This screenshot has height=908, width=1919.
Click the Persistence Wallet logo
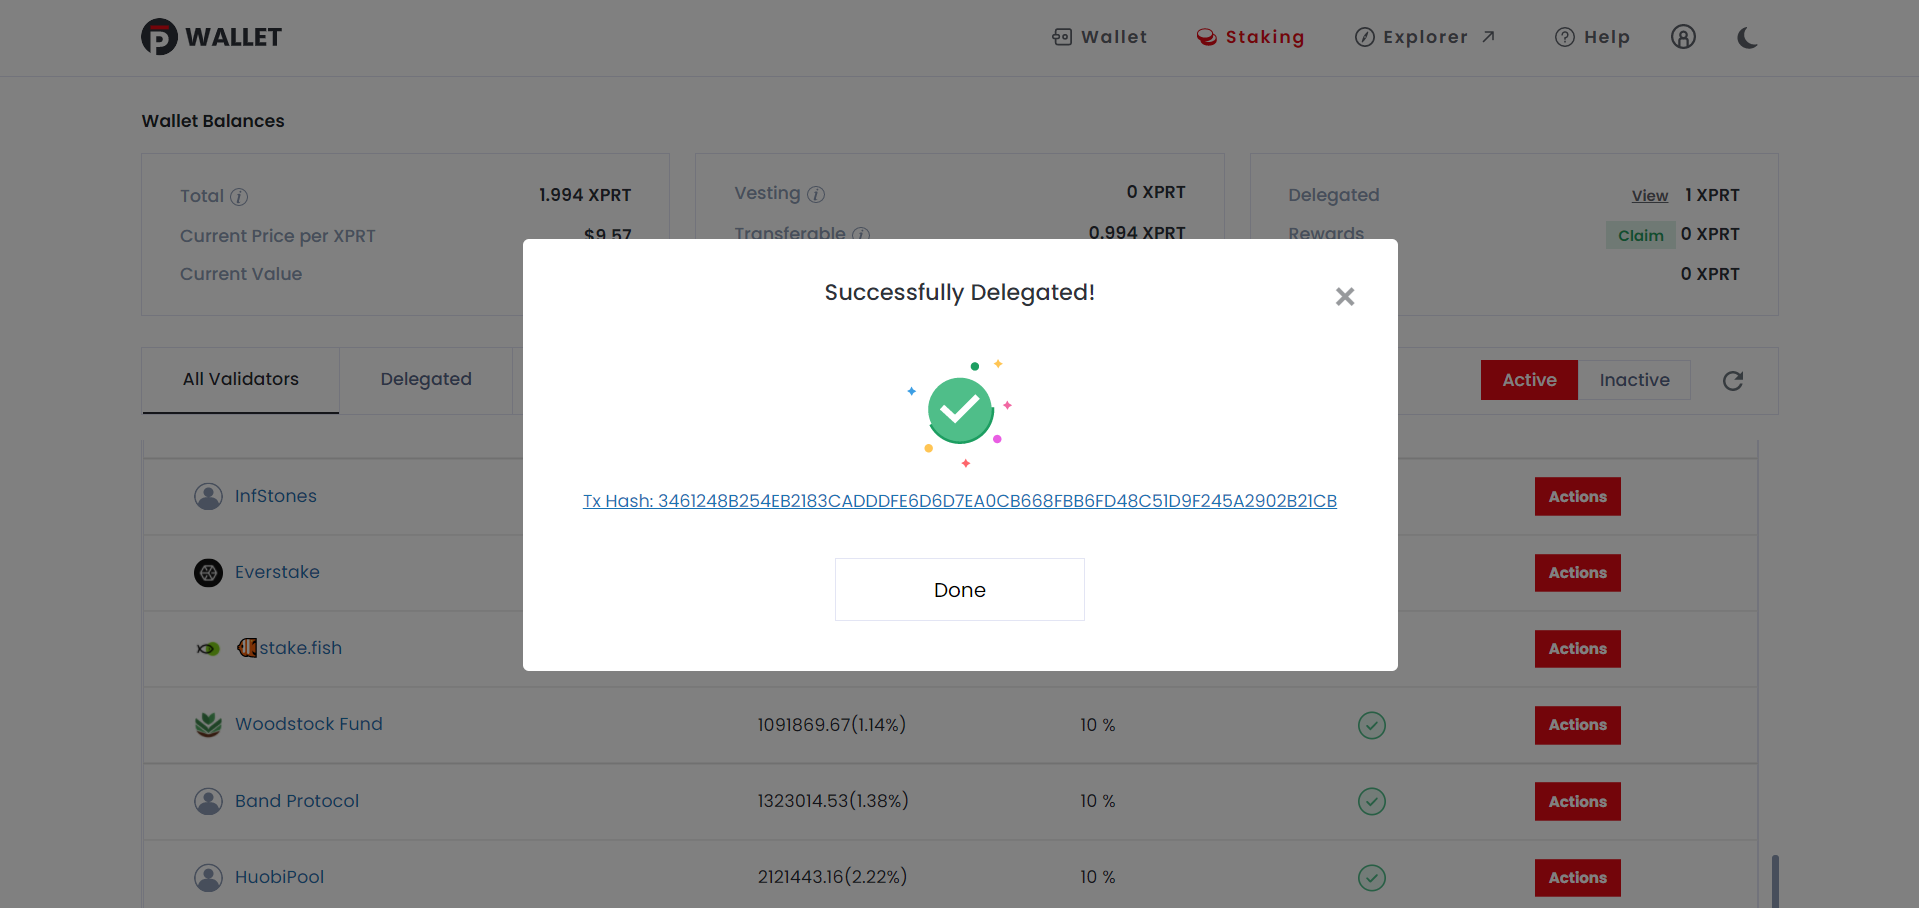pos(211,37)
